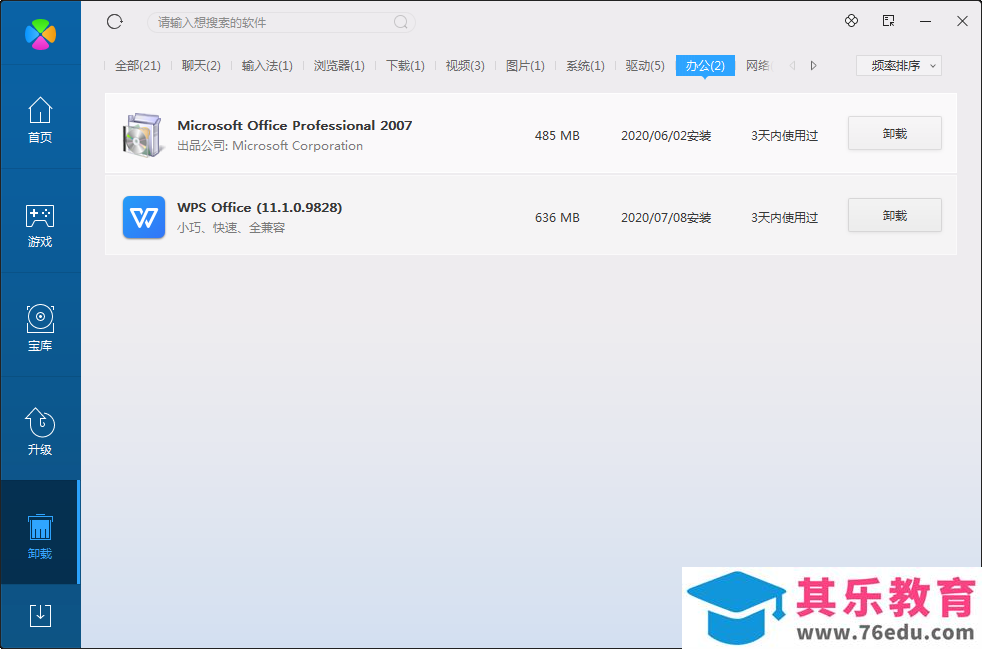Switch to 聊天(2) tab
Image resolution: width=982 pixels, height=649 pixels.
coord(201,66)
